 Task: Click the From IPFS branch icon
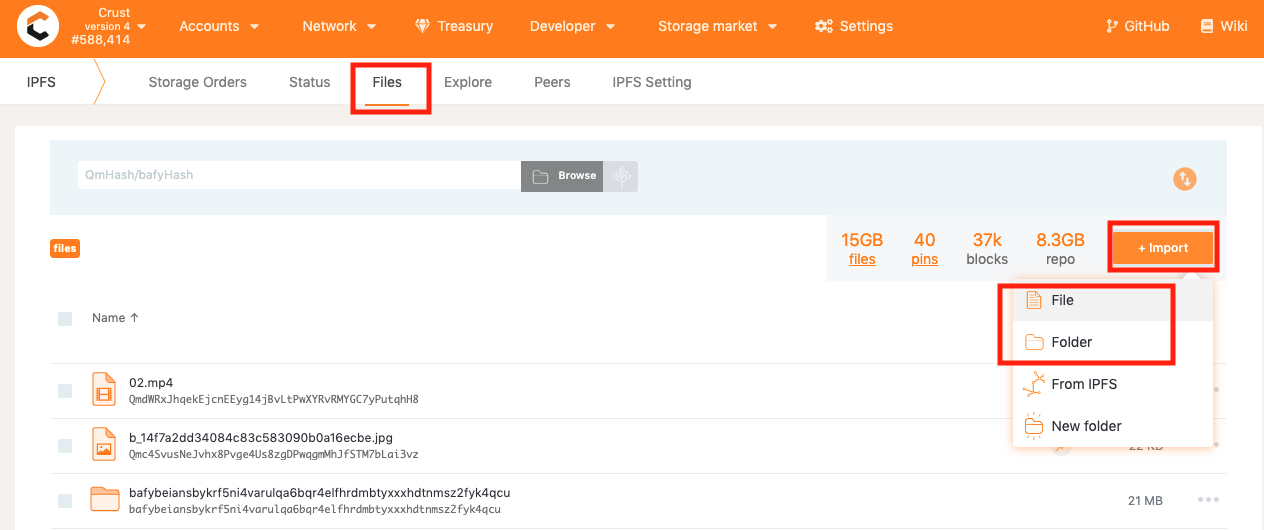pyautogui.click(x=1034, y=384)
